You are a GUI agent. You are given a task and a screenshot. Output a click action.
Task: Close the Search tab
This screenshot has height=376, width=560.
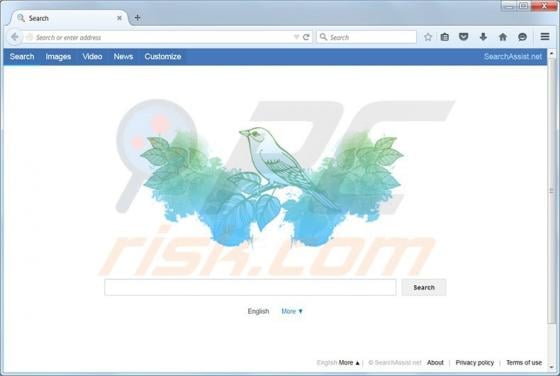tap(119, 18)
